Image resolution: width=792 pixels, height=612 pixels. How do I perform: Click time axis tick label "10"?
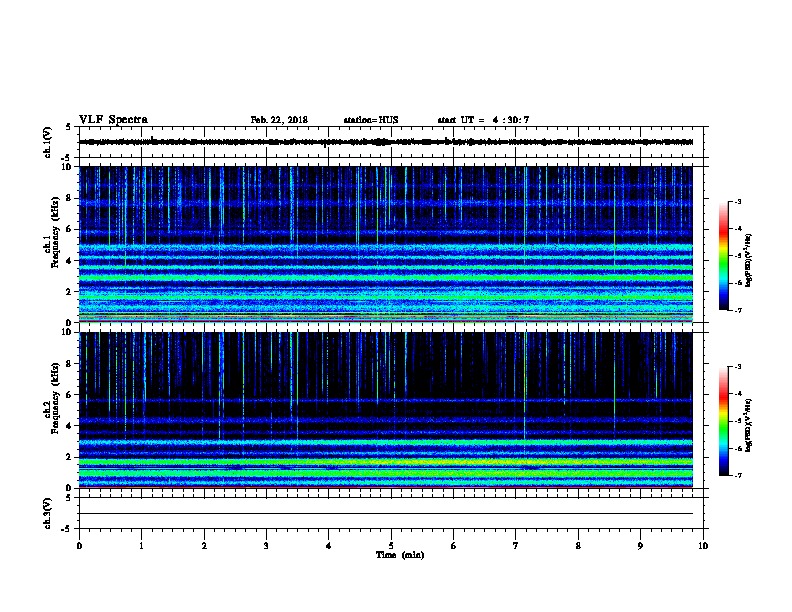tap(703, 546)
